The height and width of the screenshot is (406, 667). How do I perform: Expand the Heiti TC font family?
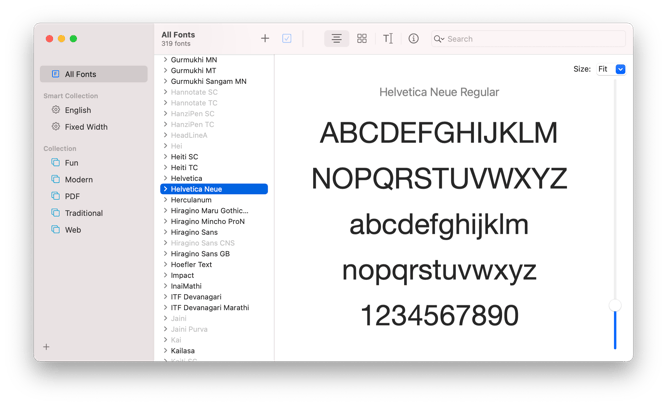165,167
